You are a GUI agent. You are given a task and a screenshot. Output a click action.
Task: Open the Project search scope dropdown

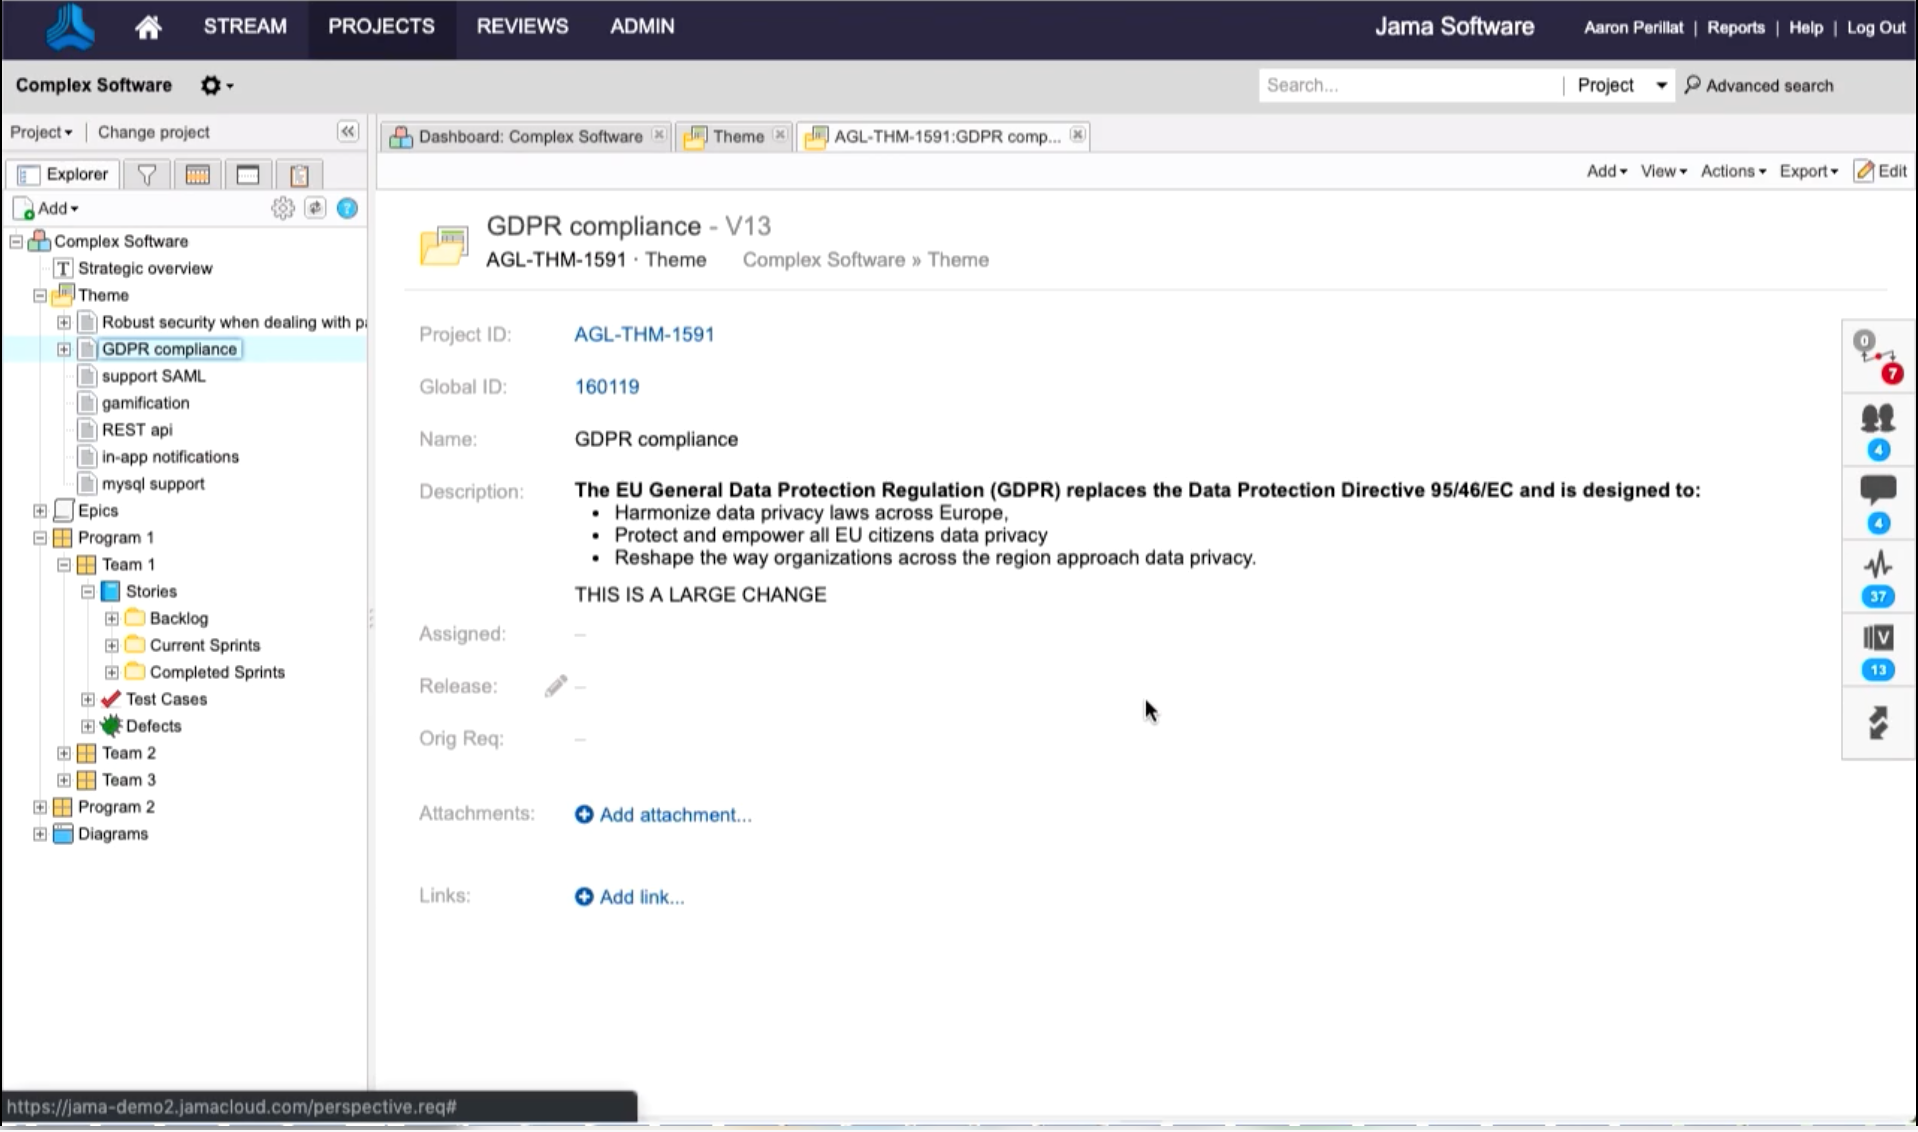pos(1620,86)
